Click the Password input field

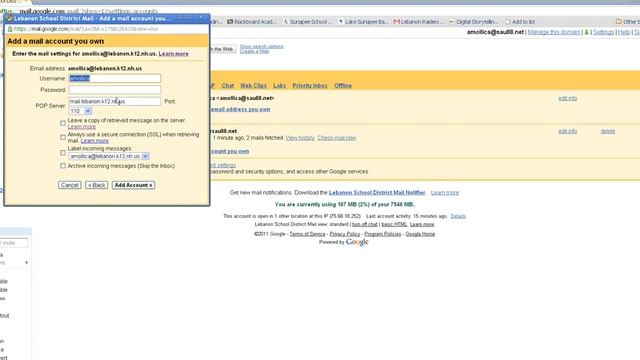click(x=114, y=90)
